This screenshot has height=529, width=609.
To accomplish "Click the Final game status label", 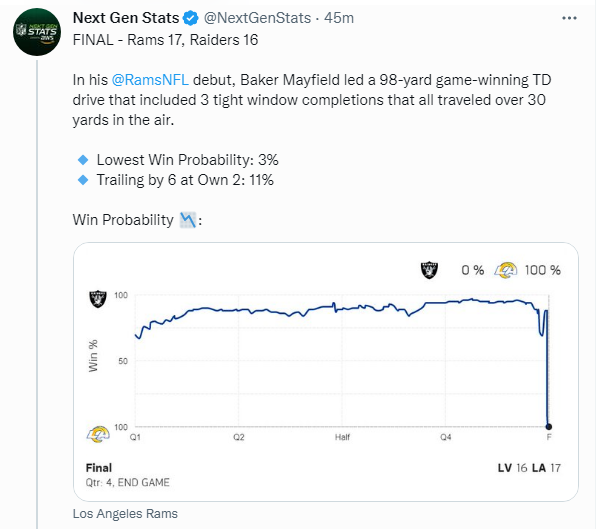I will click(x=99, y=467).
